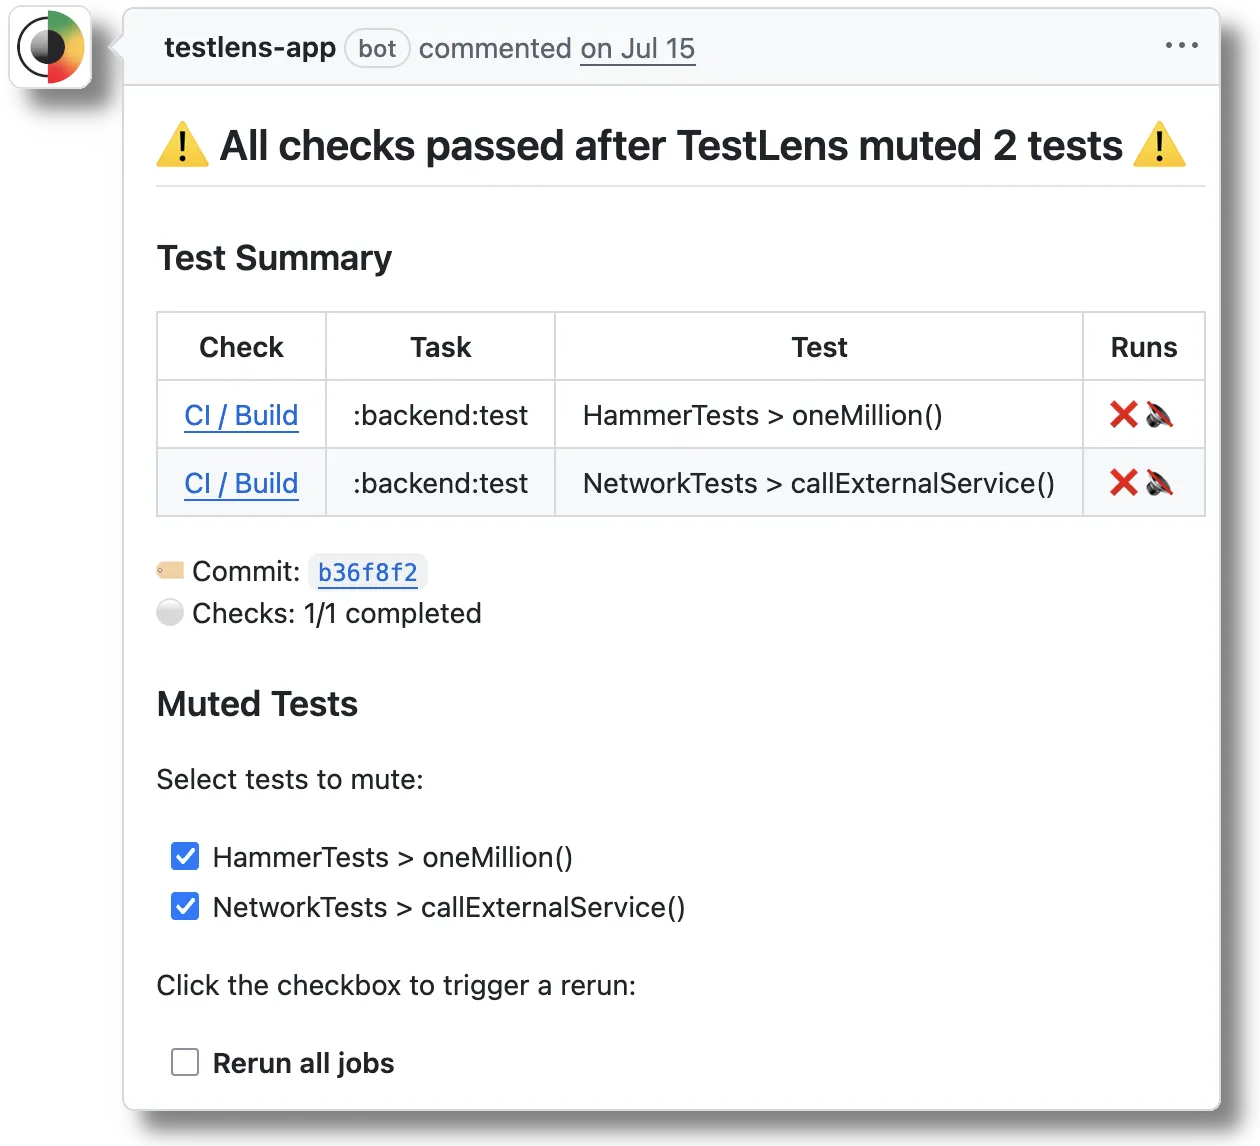1260x1146 pixels.
Task: Uncheck the HammerTests oneMillion mute checkbox
Action: click(x=185, y=857)
